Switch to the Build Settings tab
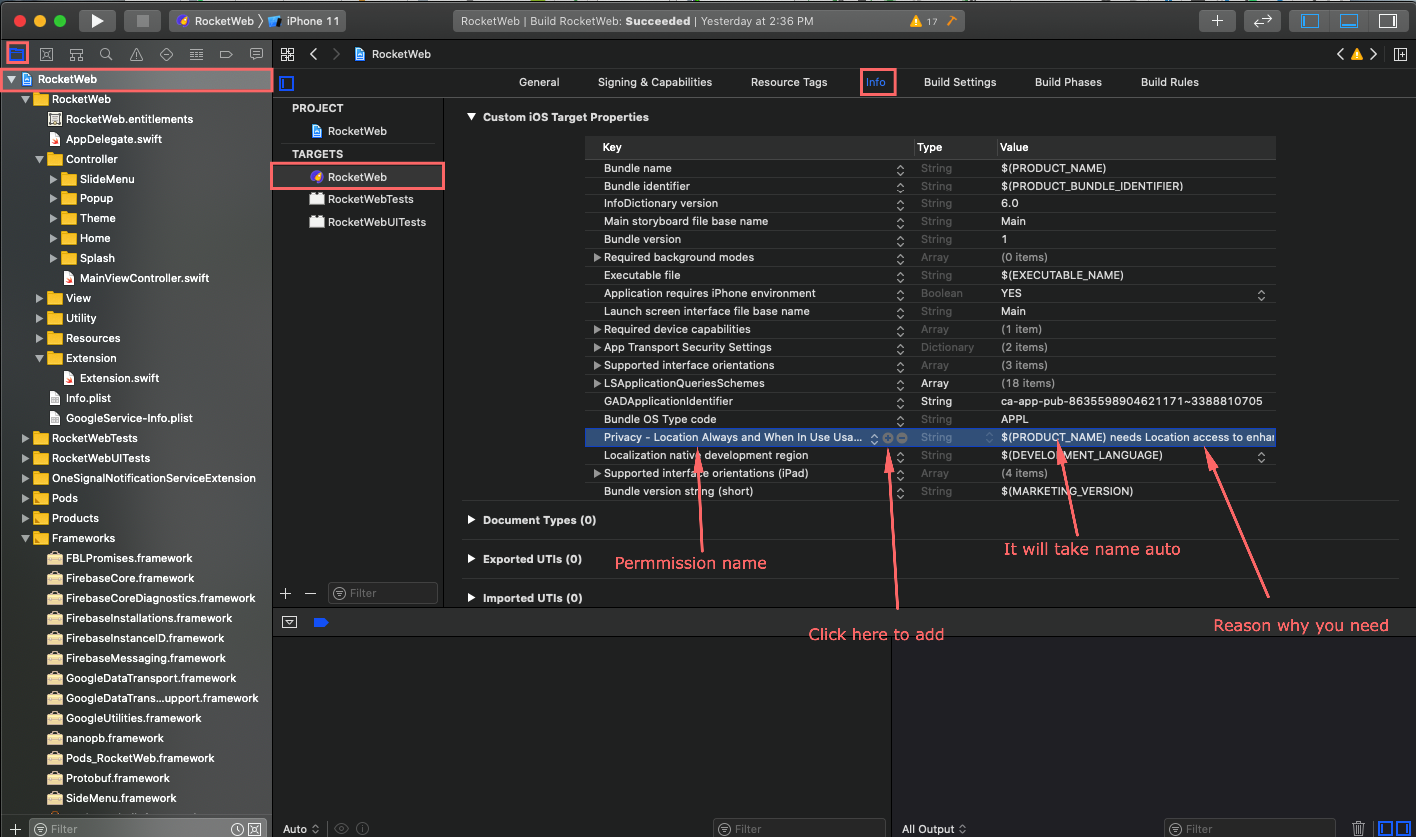The width and height of the screenshot is (1416, 837). point(960,82)
